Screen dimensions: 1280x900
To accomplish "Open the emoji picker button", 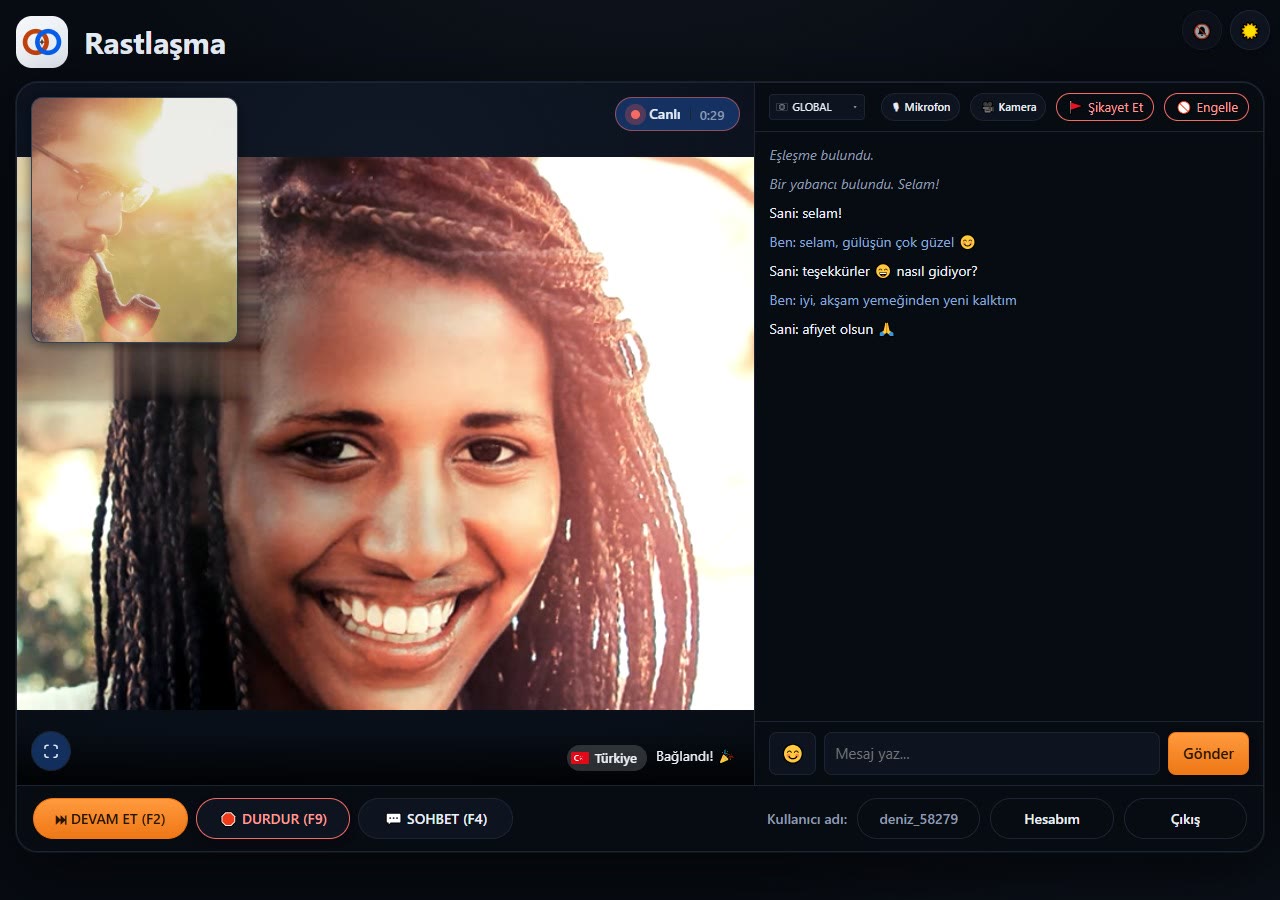I will point(792,754).
